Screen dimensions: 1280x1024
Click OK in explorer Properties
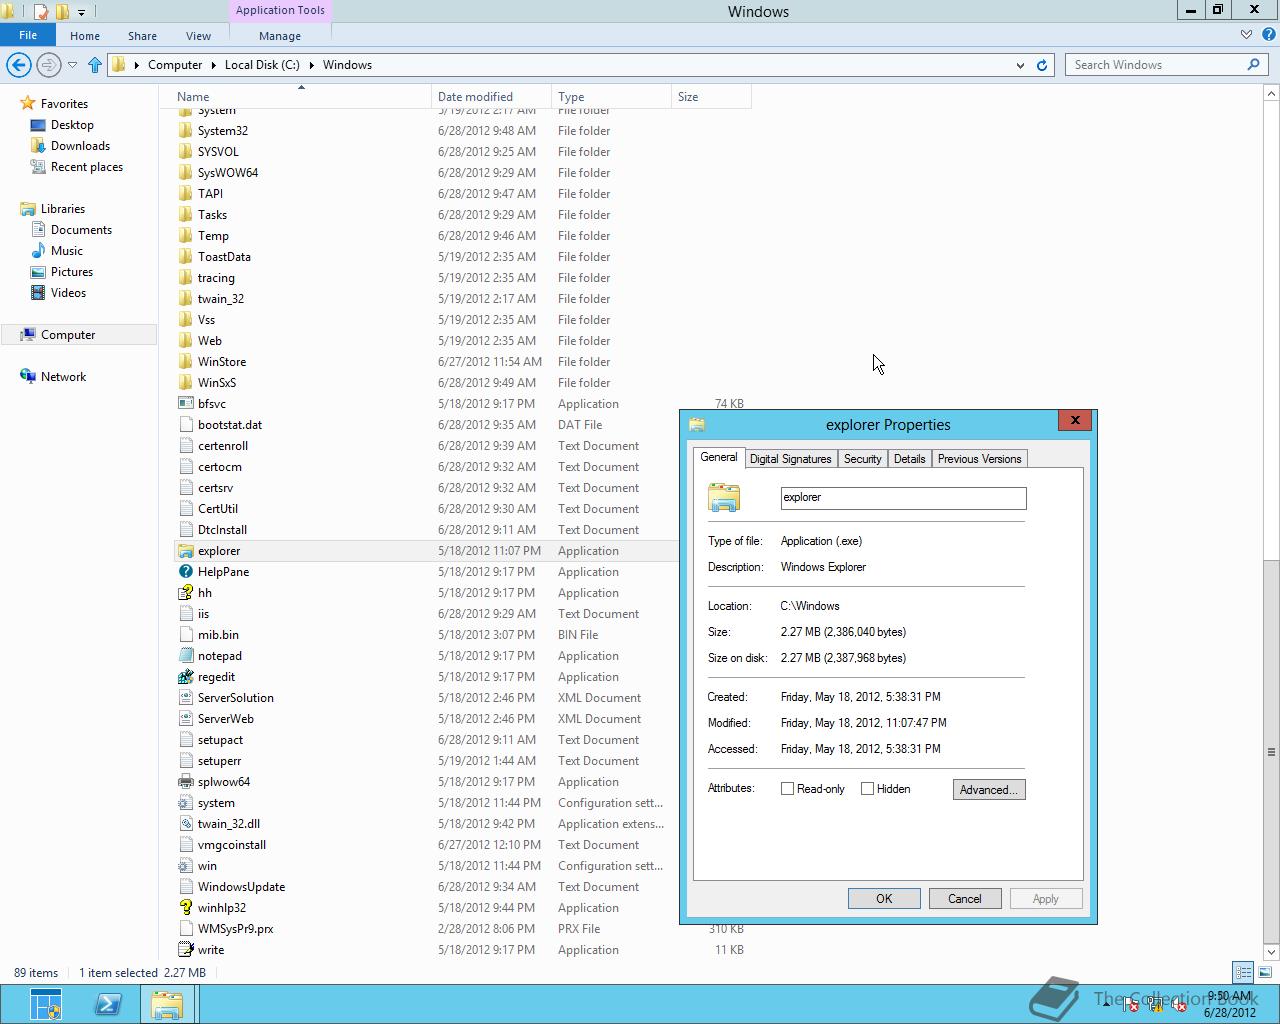(884, 899)
